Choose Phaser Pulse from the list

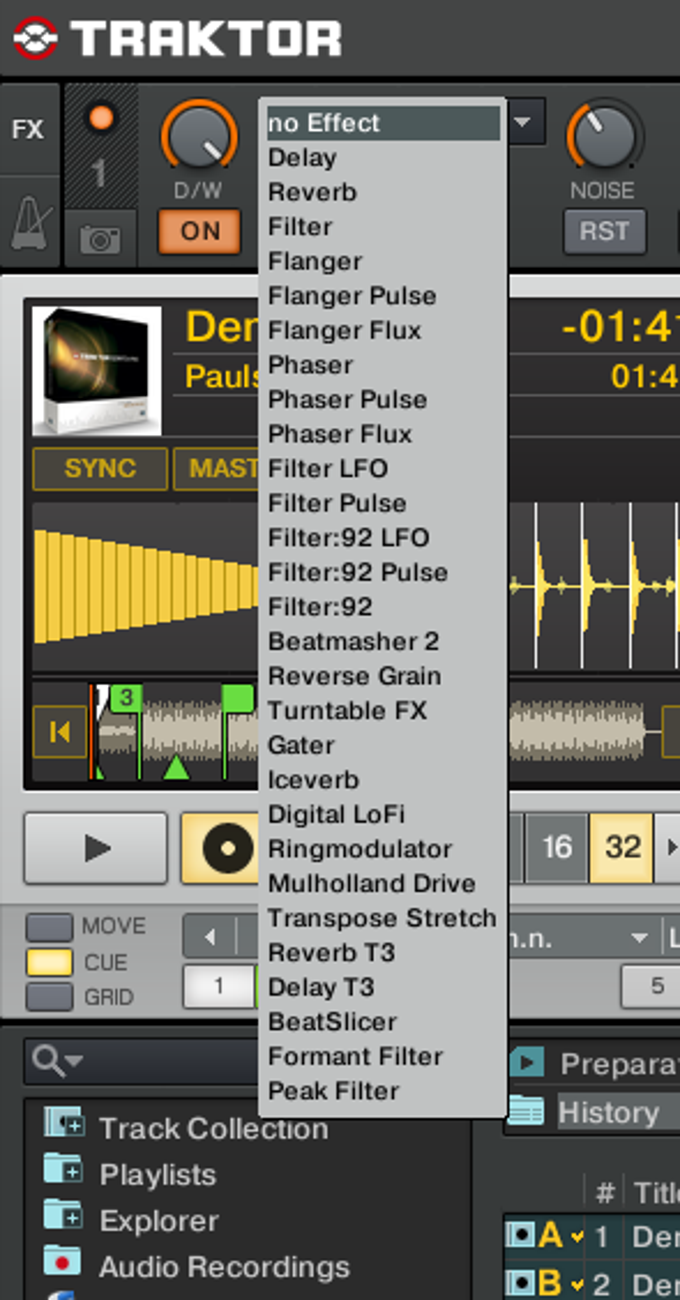coord(383,400)
